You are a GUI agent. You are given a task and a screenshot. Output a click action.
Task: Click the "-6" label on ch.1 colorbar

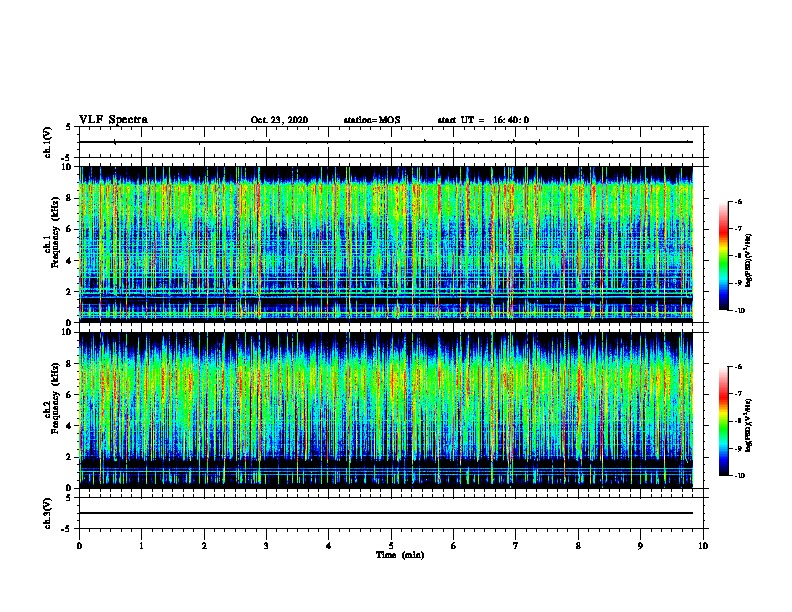click(738, 202)
